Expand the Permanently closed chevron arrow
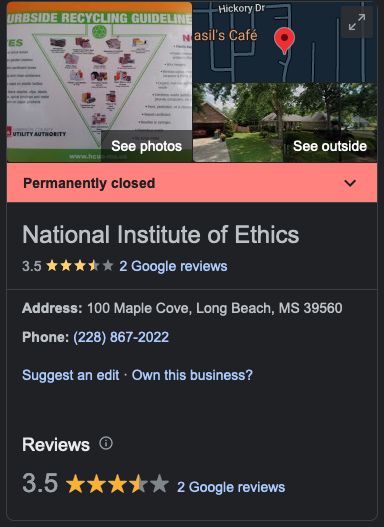 click(350, 183)
